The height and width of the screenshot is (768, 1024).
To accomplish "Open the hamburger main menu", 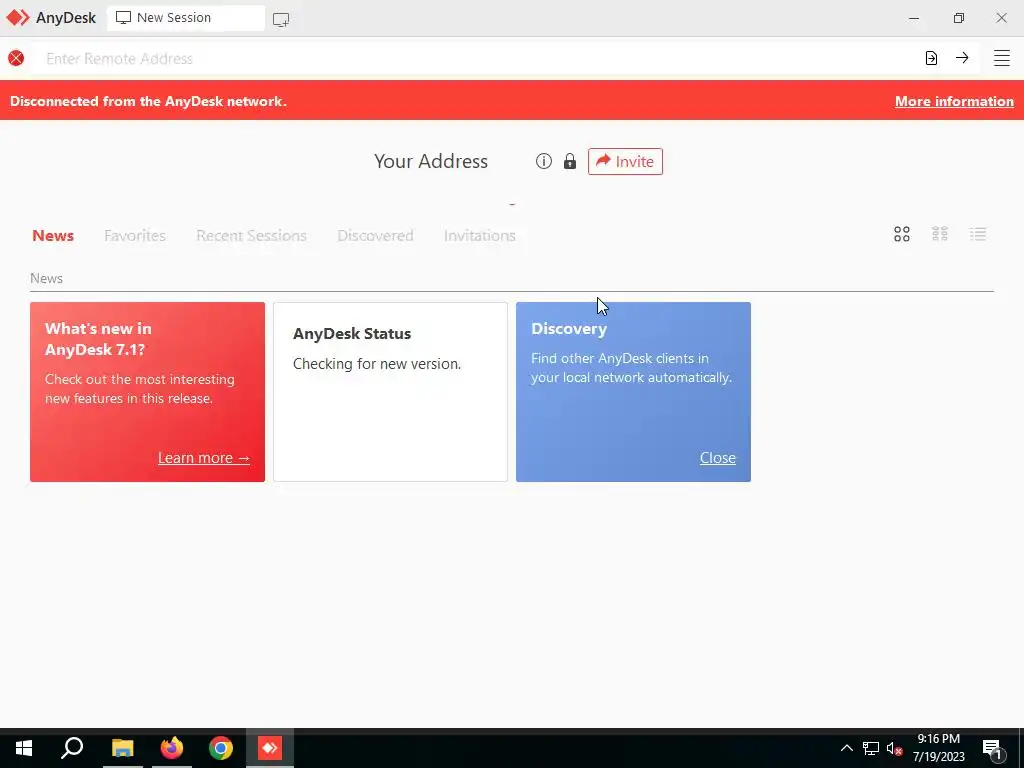I will coord(1002,58).
